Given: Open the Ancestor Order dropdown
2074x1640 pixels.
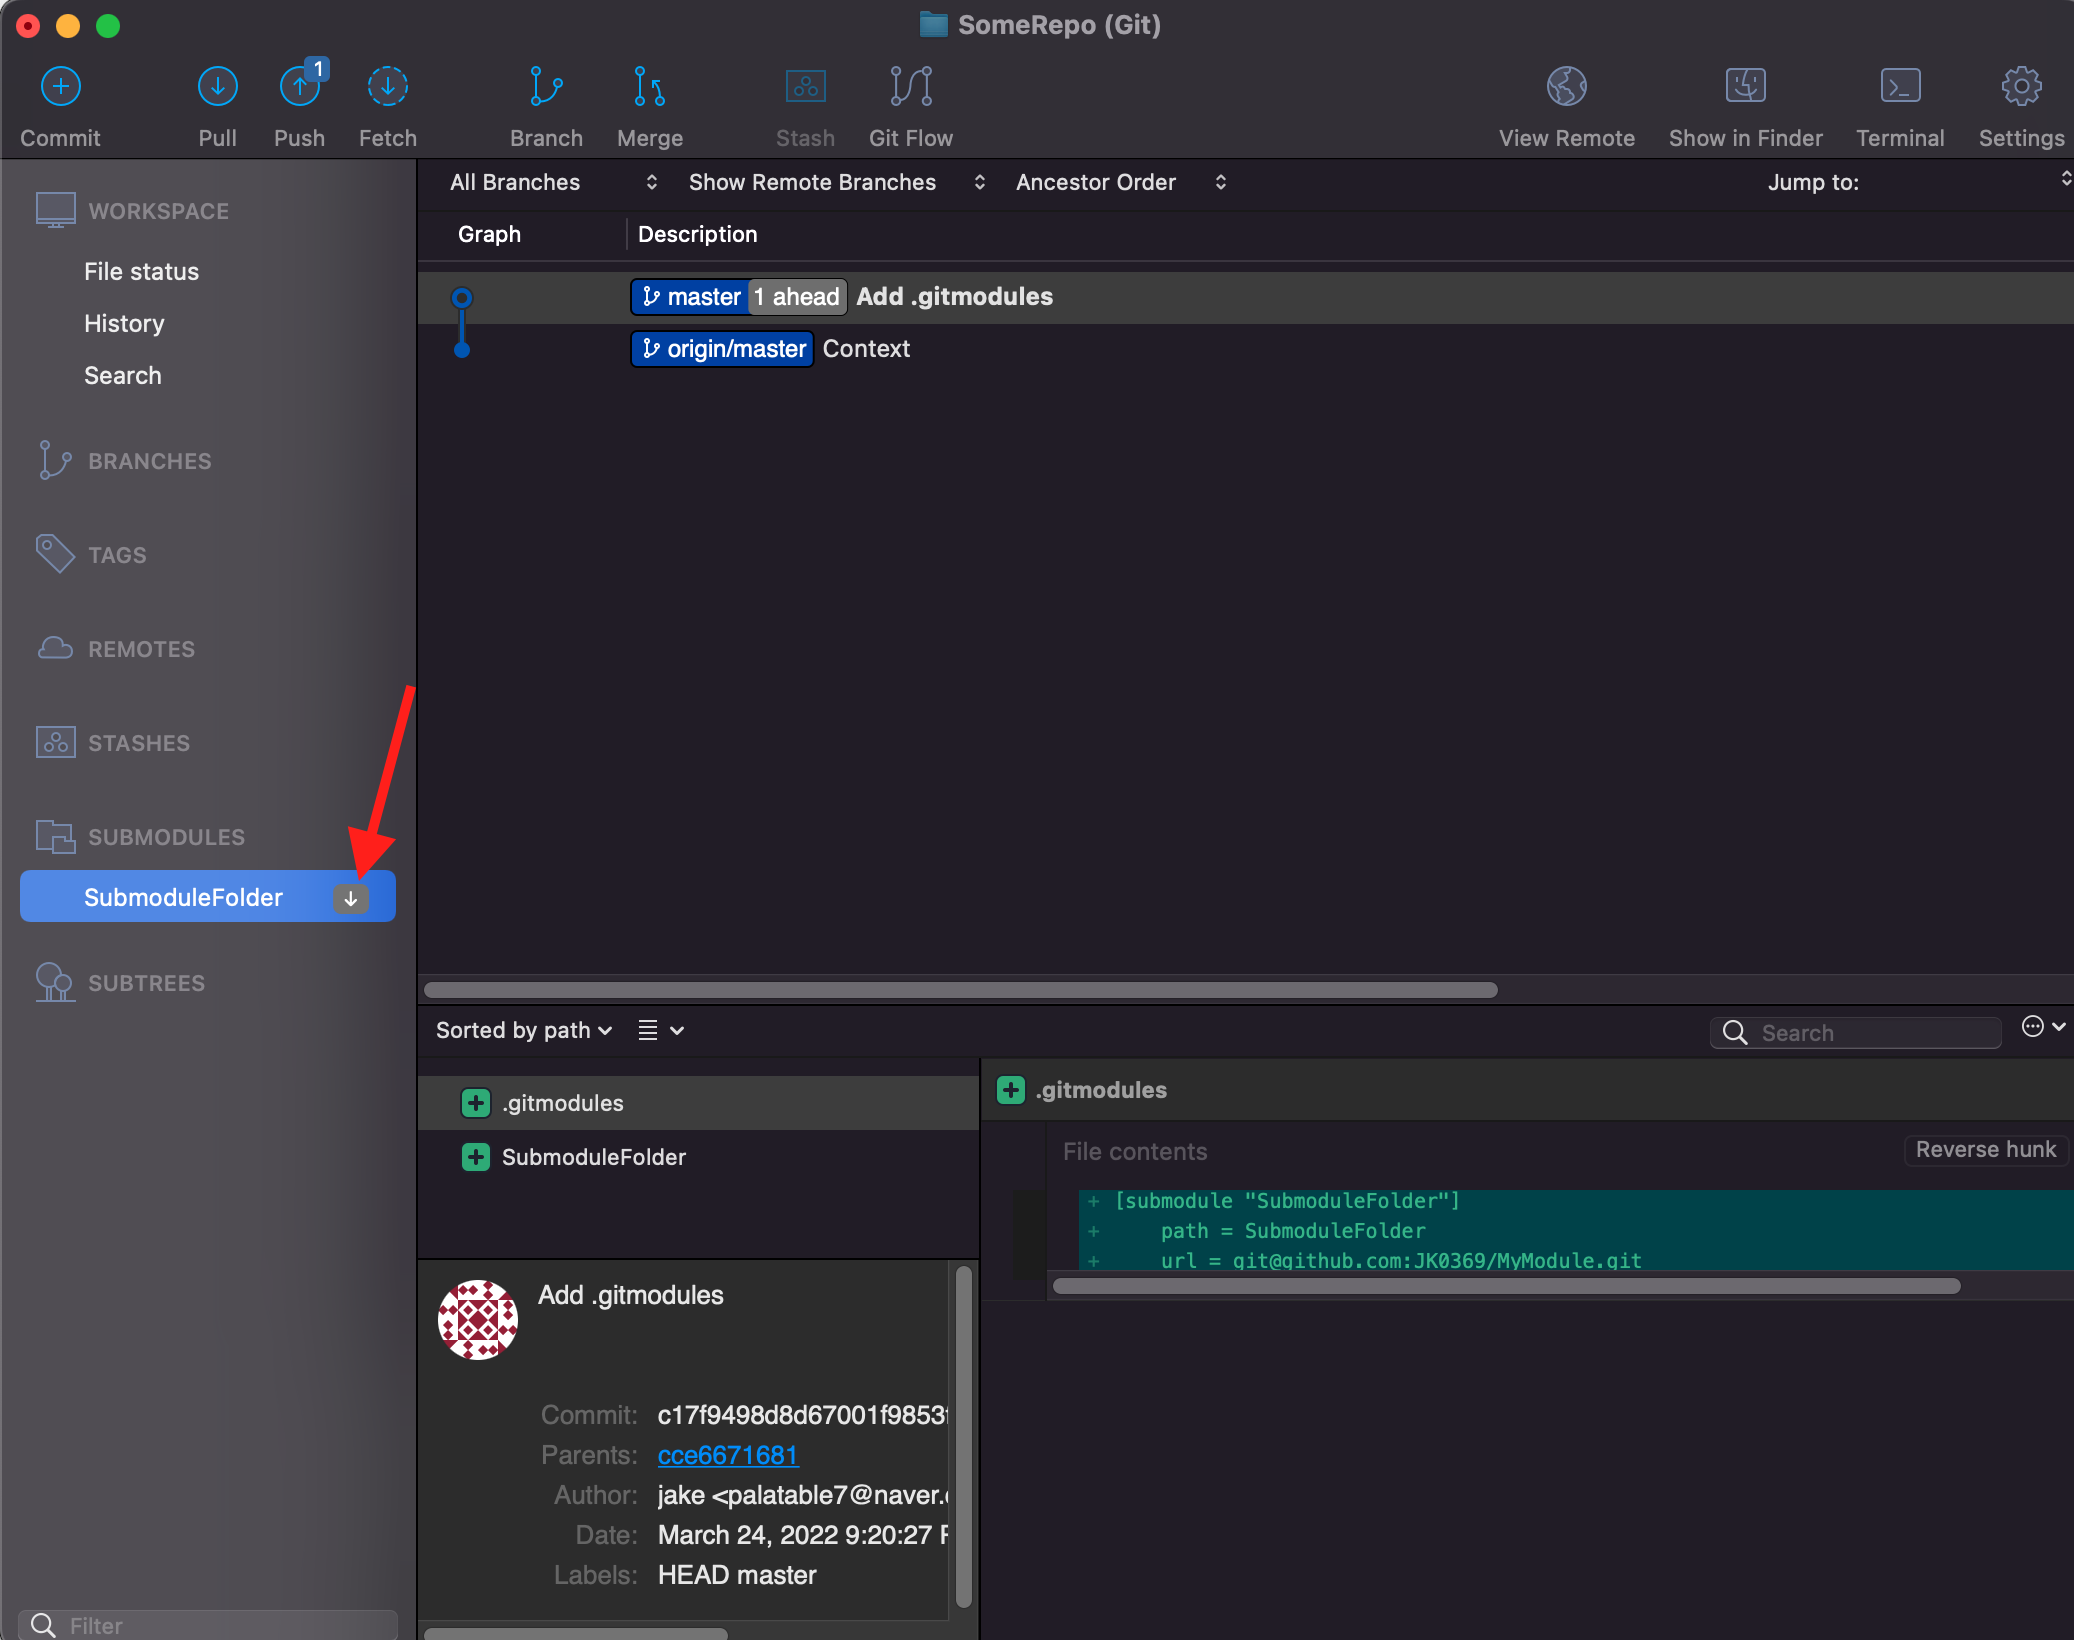Looking at the screenshot, I should pos(1120,182).
